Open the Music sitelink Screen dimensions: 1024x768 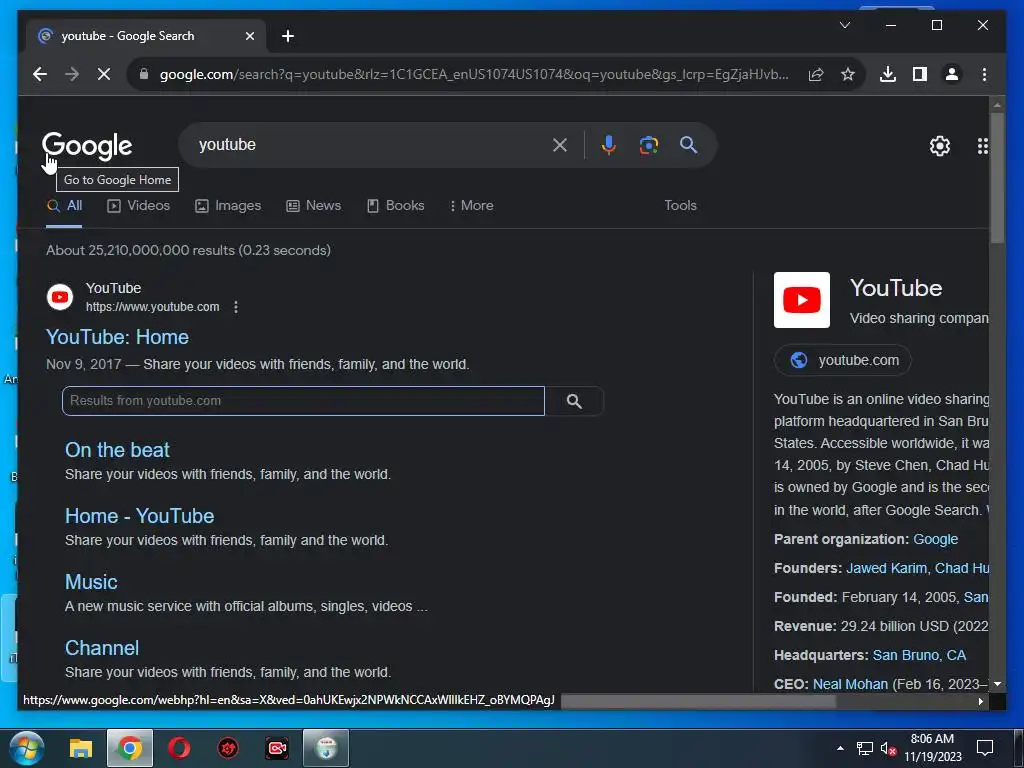tap(91, 582)
